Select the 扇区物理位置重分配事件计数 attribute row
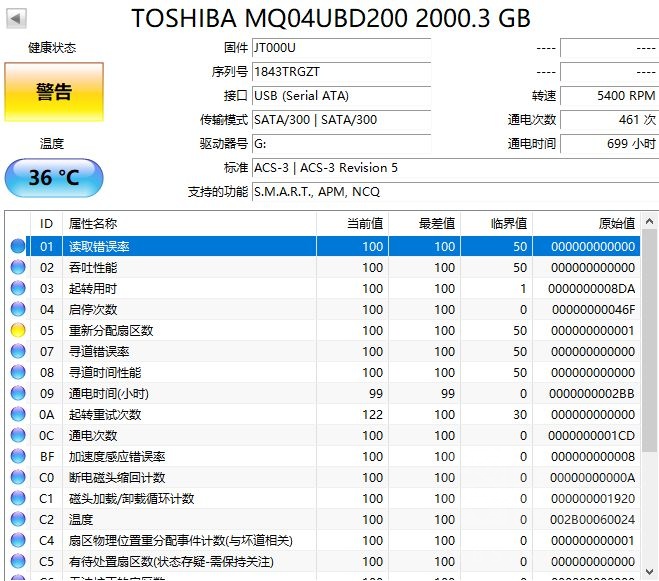 (323, 541)
